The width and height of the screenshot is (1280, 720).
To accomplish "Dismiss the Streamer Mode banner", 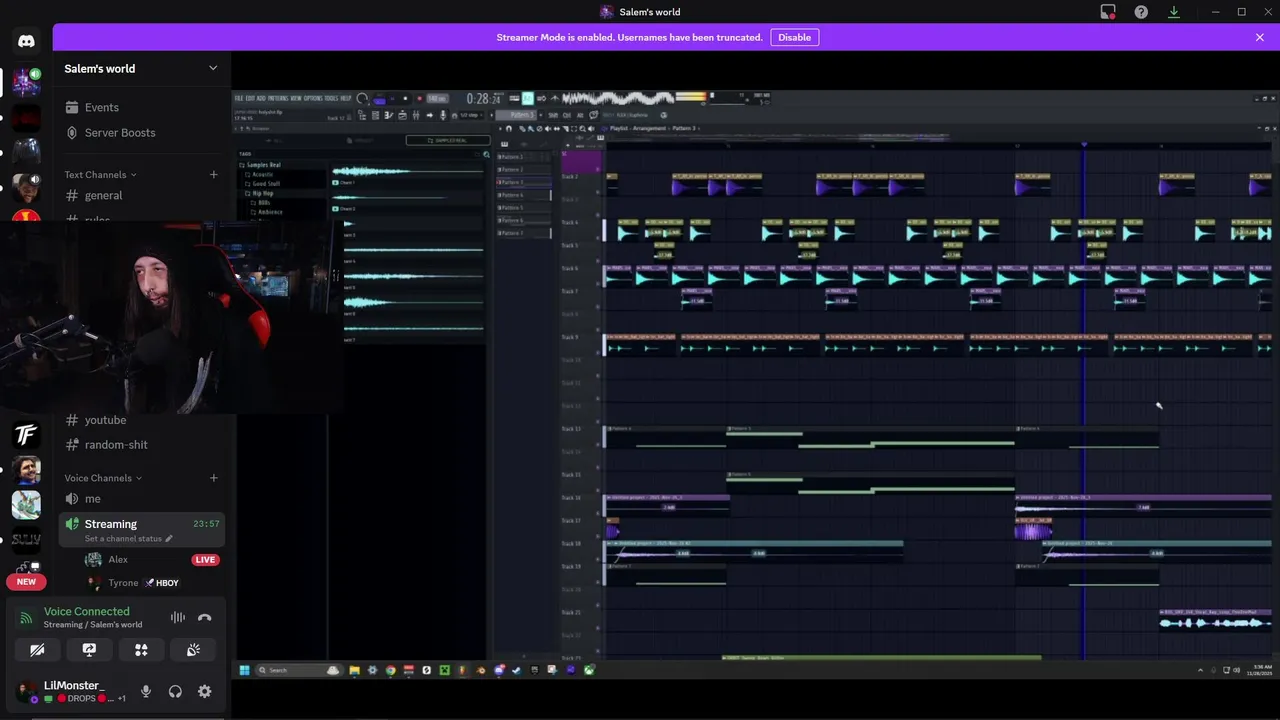I will (x=1260, y=37).
